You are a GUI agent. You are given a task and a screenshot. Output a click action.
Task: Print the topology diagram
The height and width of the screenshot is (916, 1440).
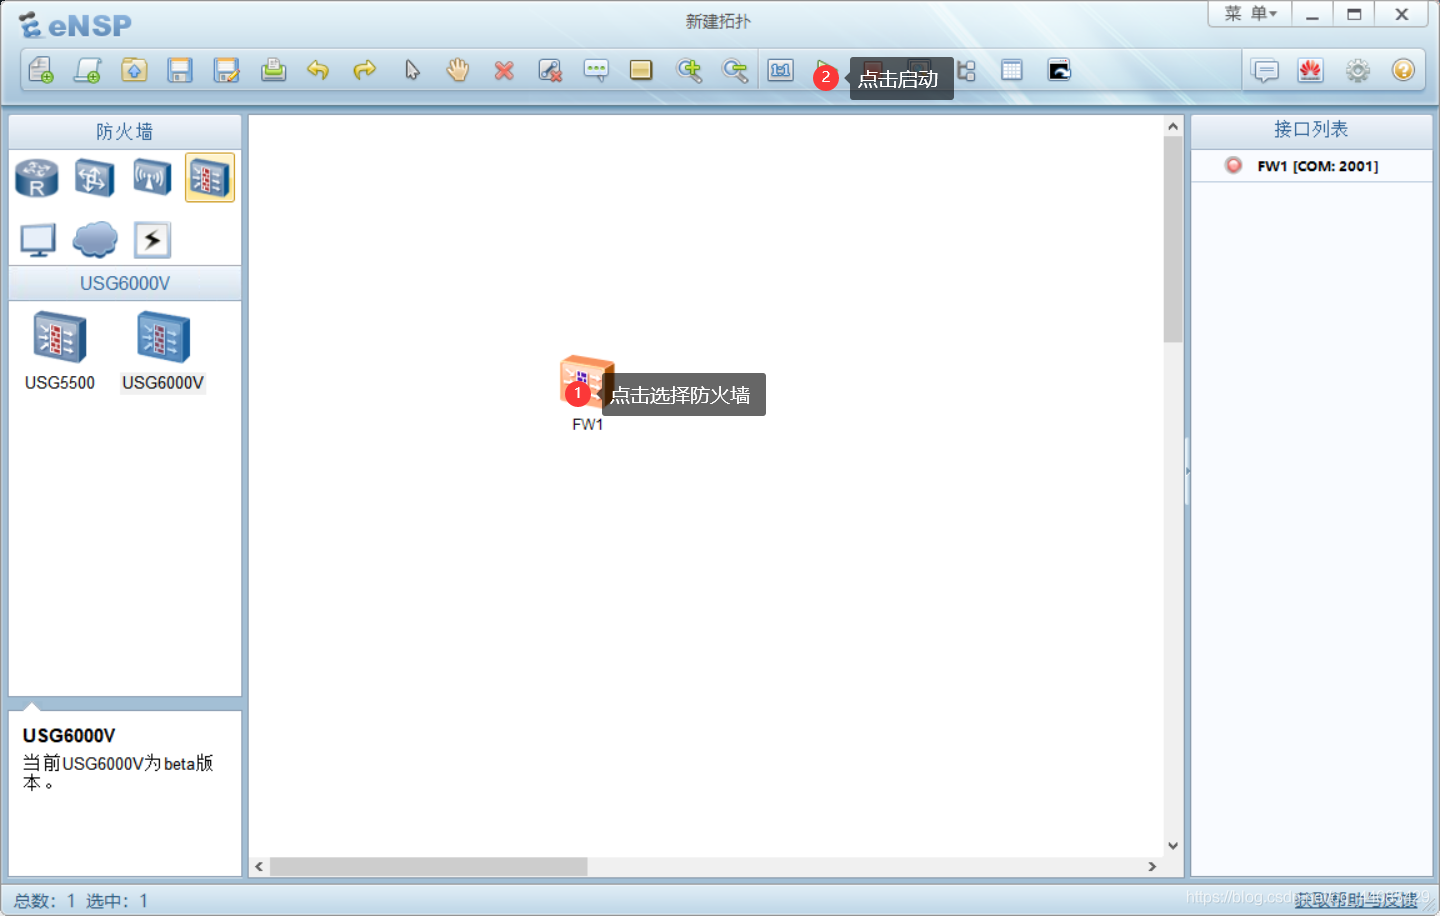tap(273, 70)
